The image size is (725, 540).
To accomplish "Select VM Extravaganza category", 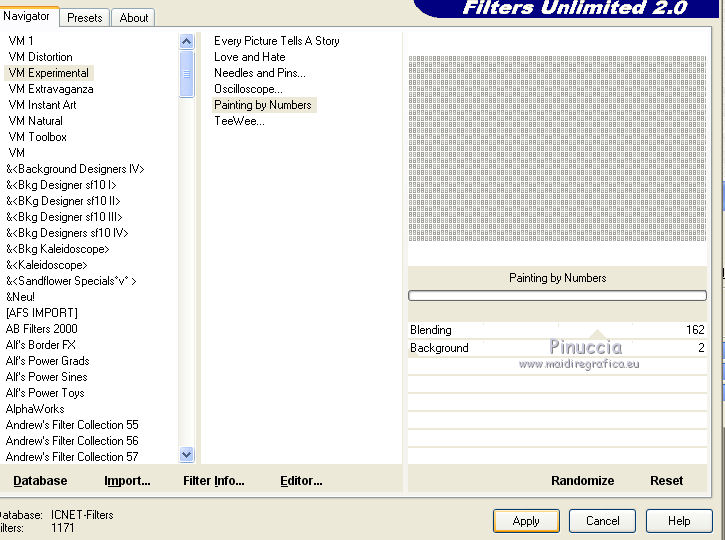I will click(51, 89).
